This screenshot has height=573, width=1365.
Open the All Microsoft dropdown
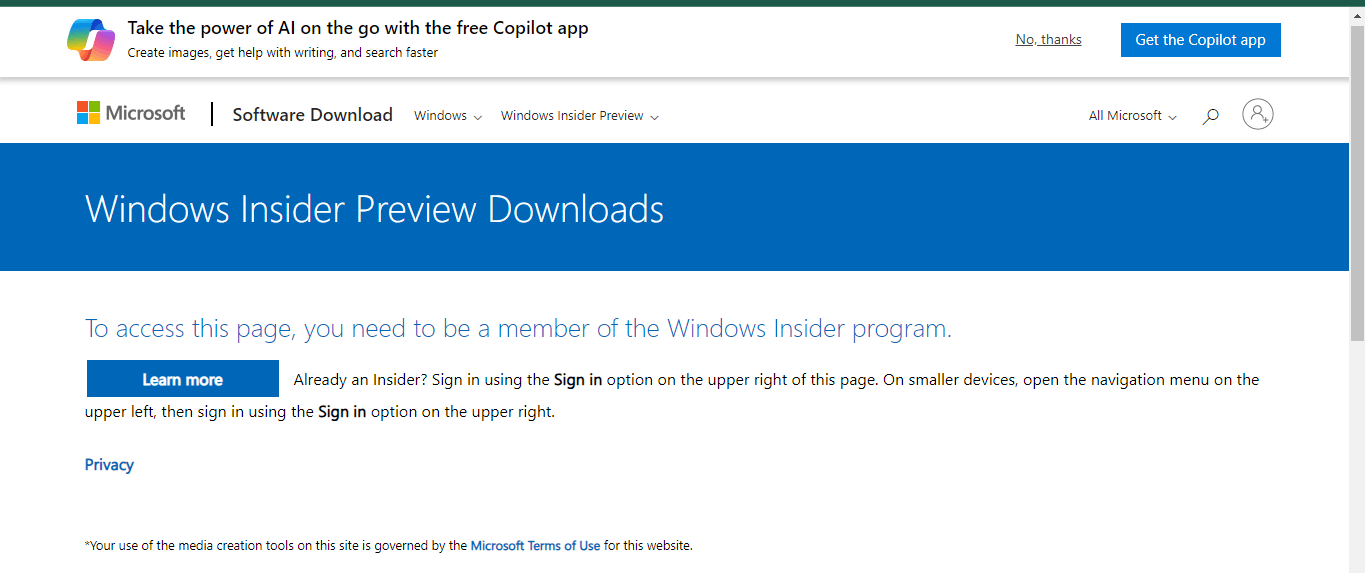click(1133, 116)
